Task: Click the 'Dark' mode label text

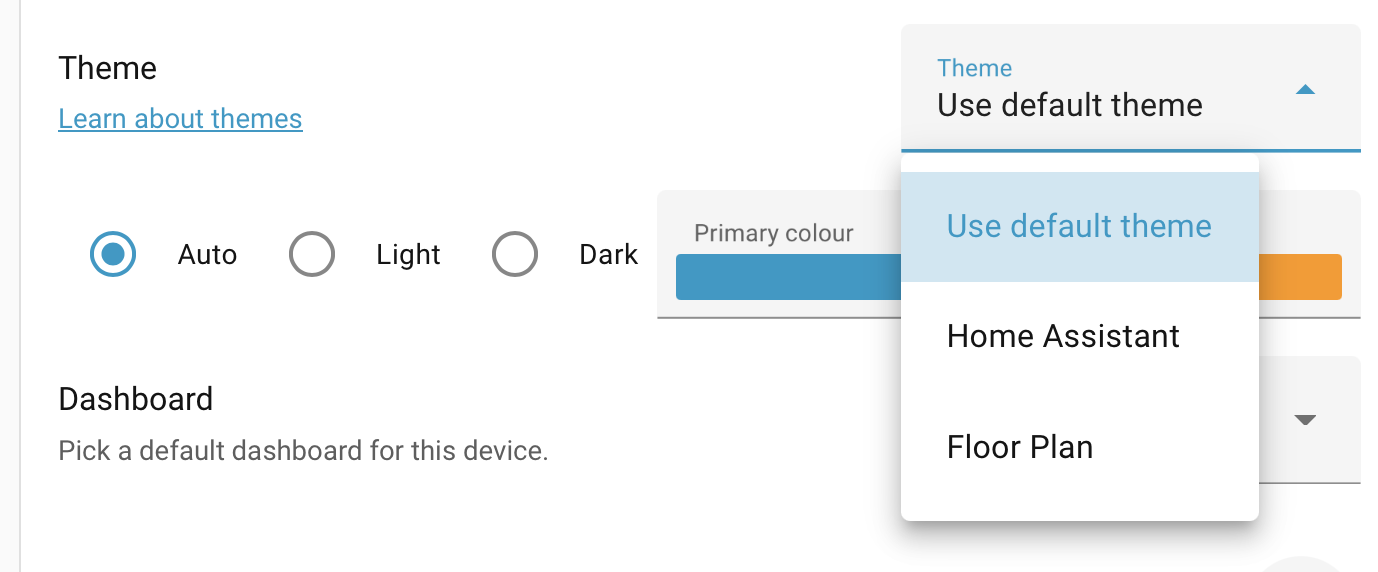Action: 608,255
